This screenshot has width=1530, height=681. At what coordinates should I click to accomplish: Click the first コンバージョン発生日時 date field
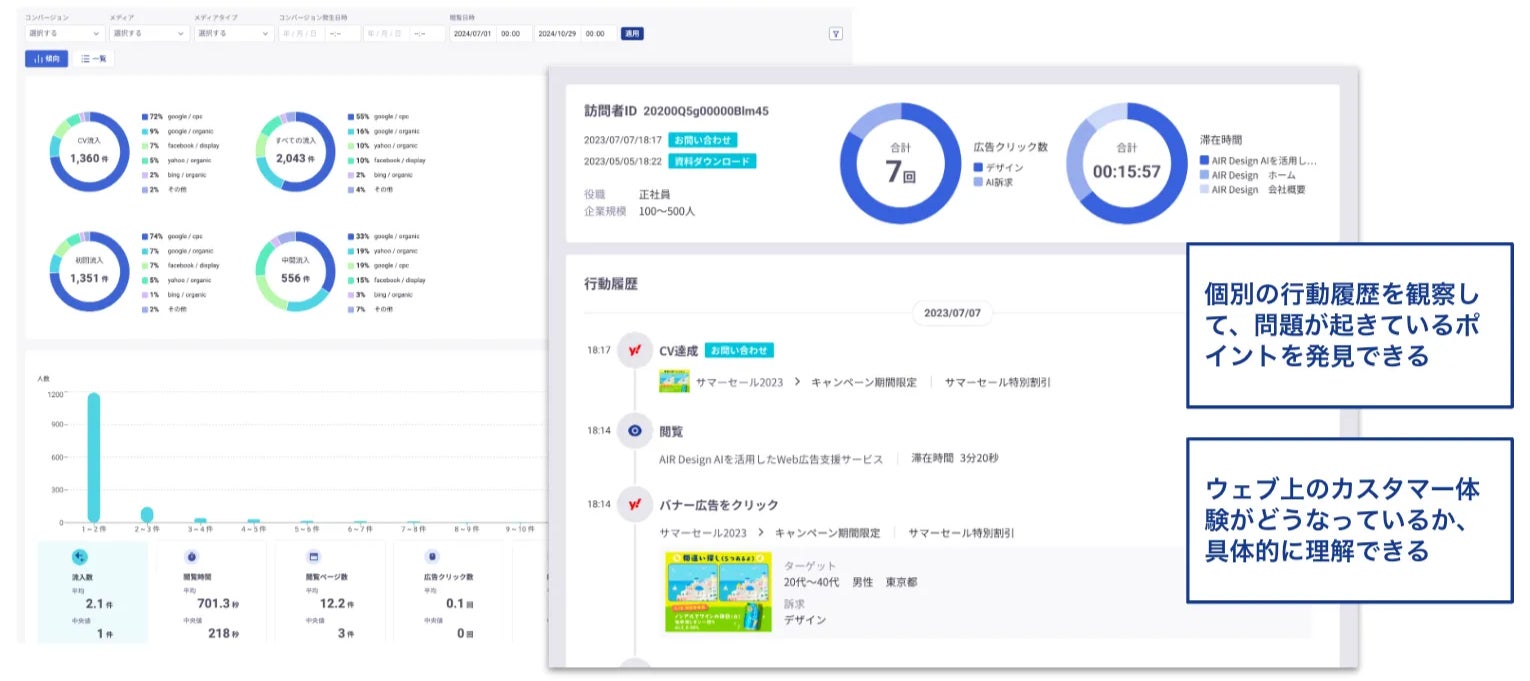pos(301,33)
